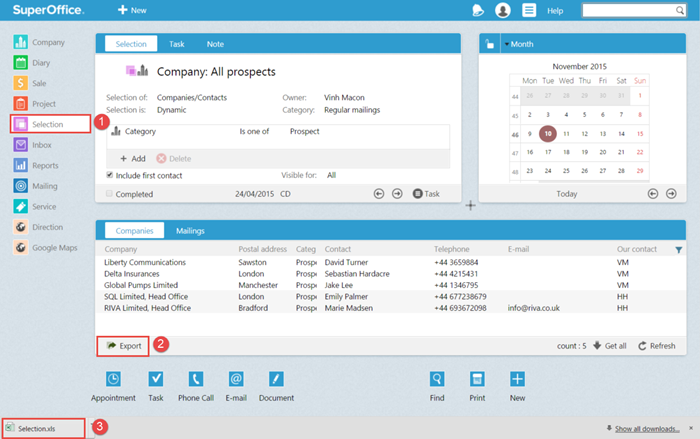
Task: Switch to the Mailings tab
Action: tap(190, 230)
